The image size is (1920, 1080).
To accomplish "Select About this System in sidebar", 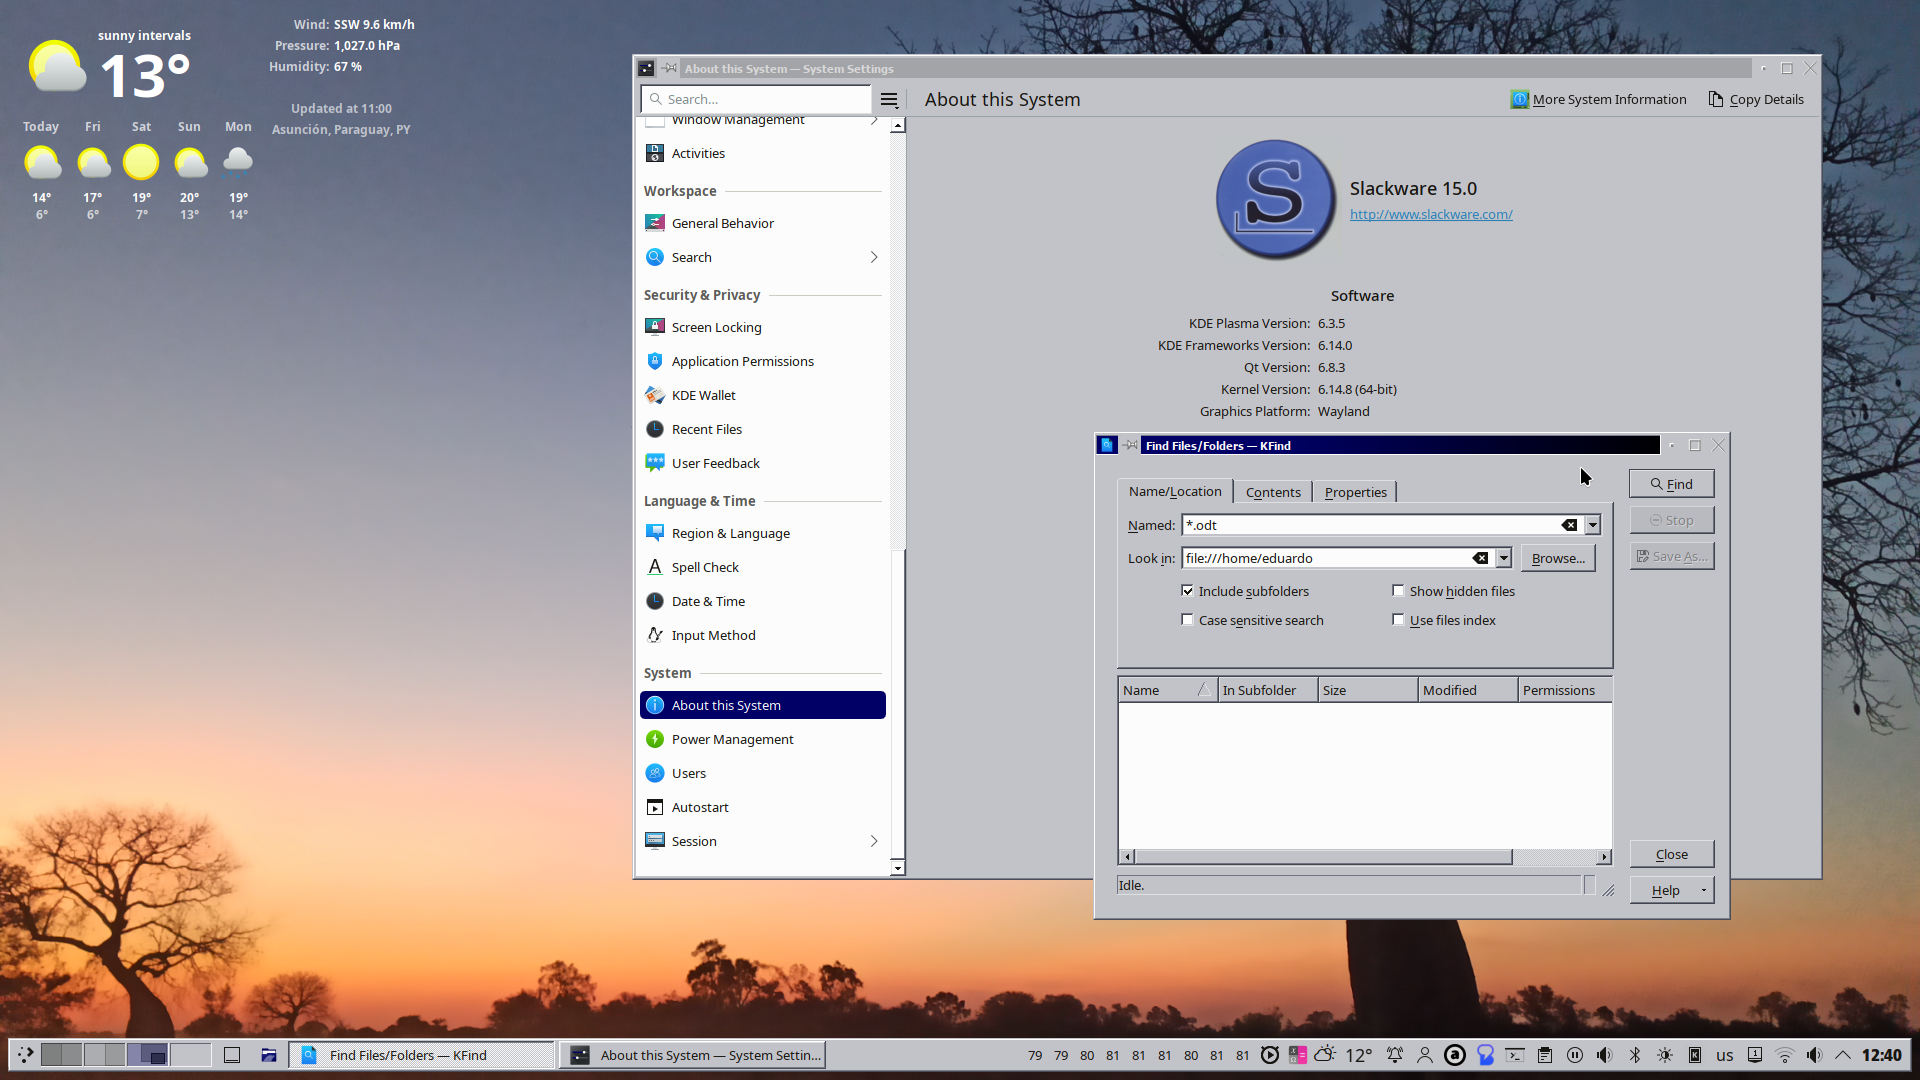I will coord(762,705).
